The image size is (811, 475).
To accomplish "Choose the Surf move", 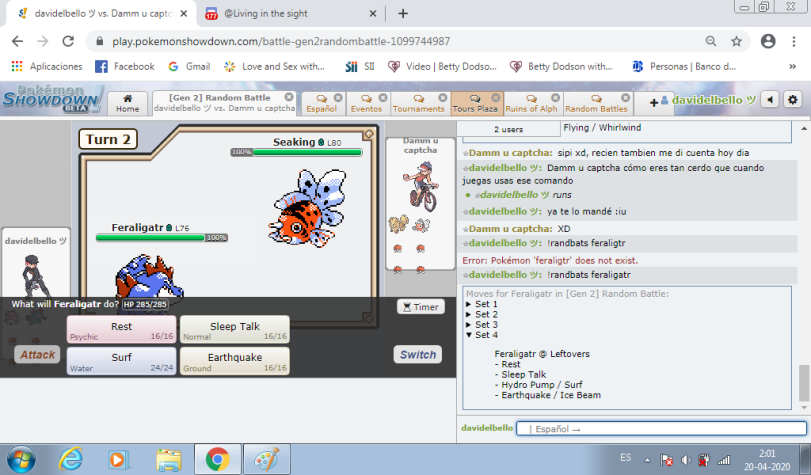I will [122, 361].
